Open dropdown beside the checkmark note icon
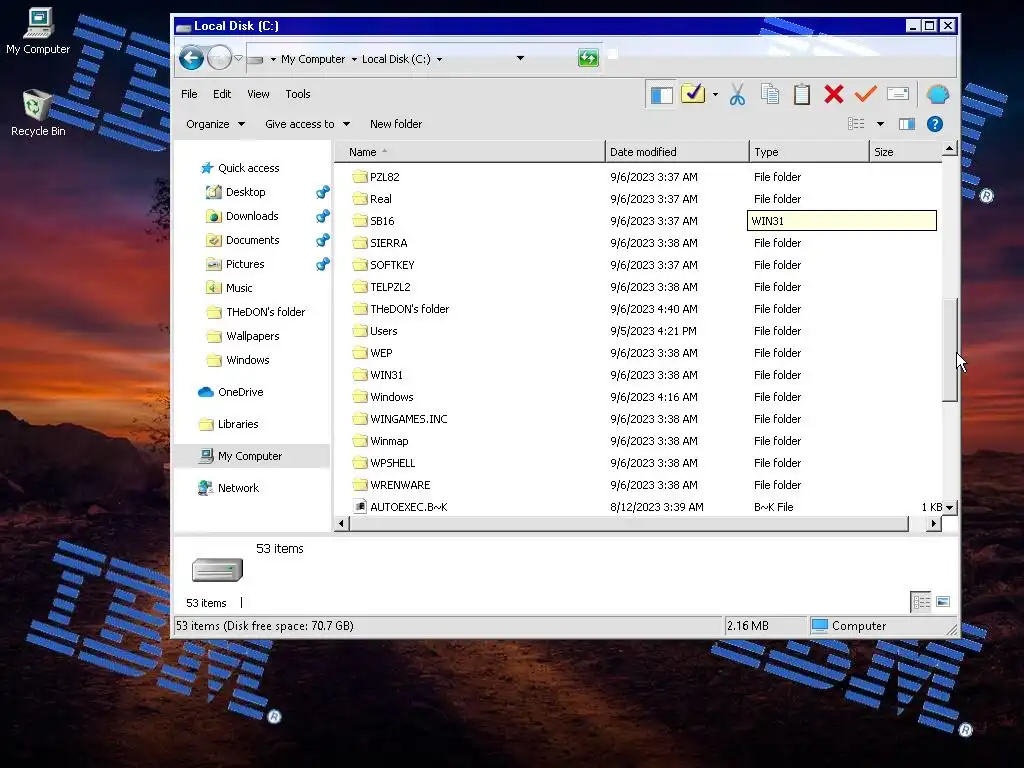The image size is (1024, 768). (x=716, y=95)
